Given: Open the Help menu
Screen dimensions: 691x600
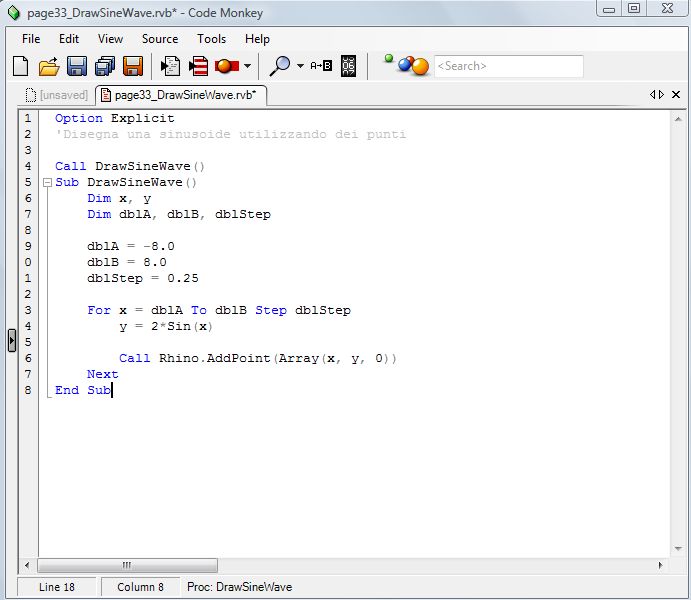Looking at the screenshot, I should (257, 39).
